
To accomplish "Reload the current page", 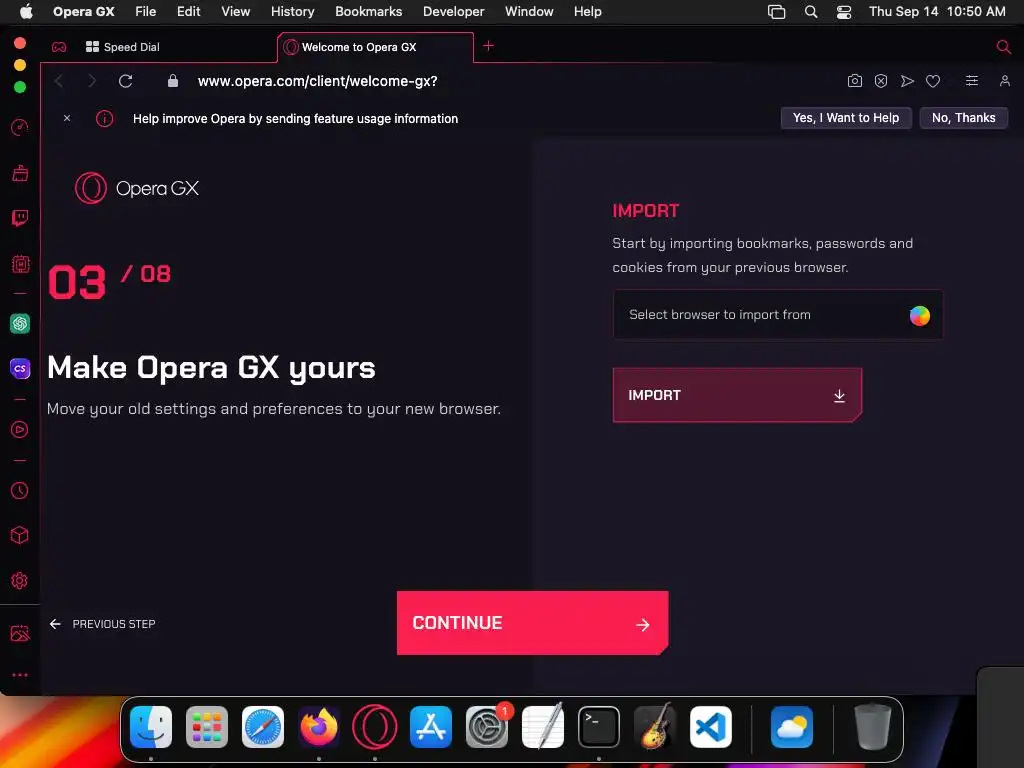I will tap(125, 81).
